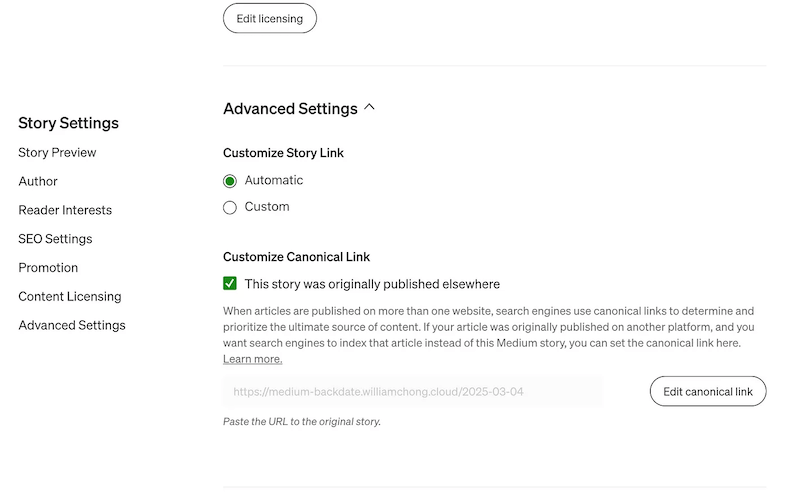Click the Automatic option label text

tap(274, 181)
